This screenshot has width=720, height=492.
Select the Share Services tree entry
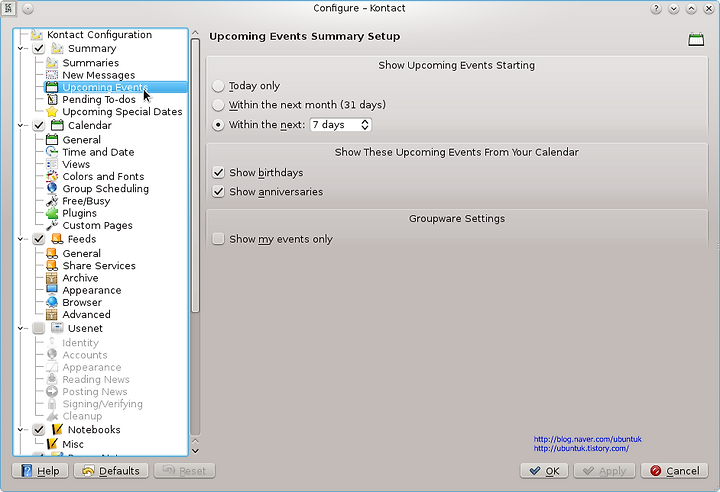tap(99, 266)
